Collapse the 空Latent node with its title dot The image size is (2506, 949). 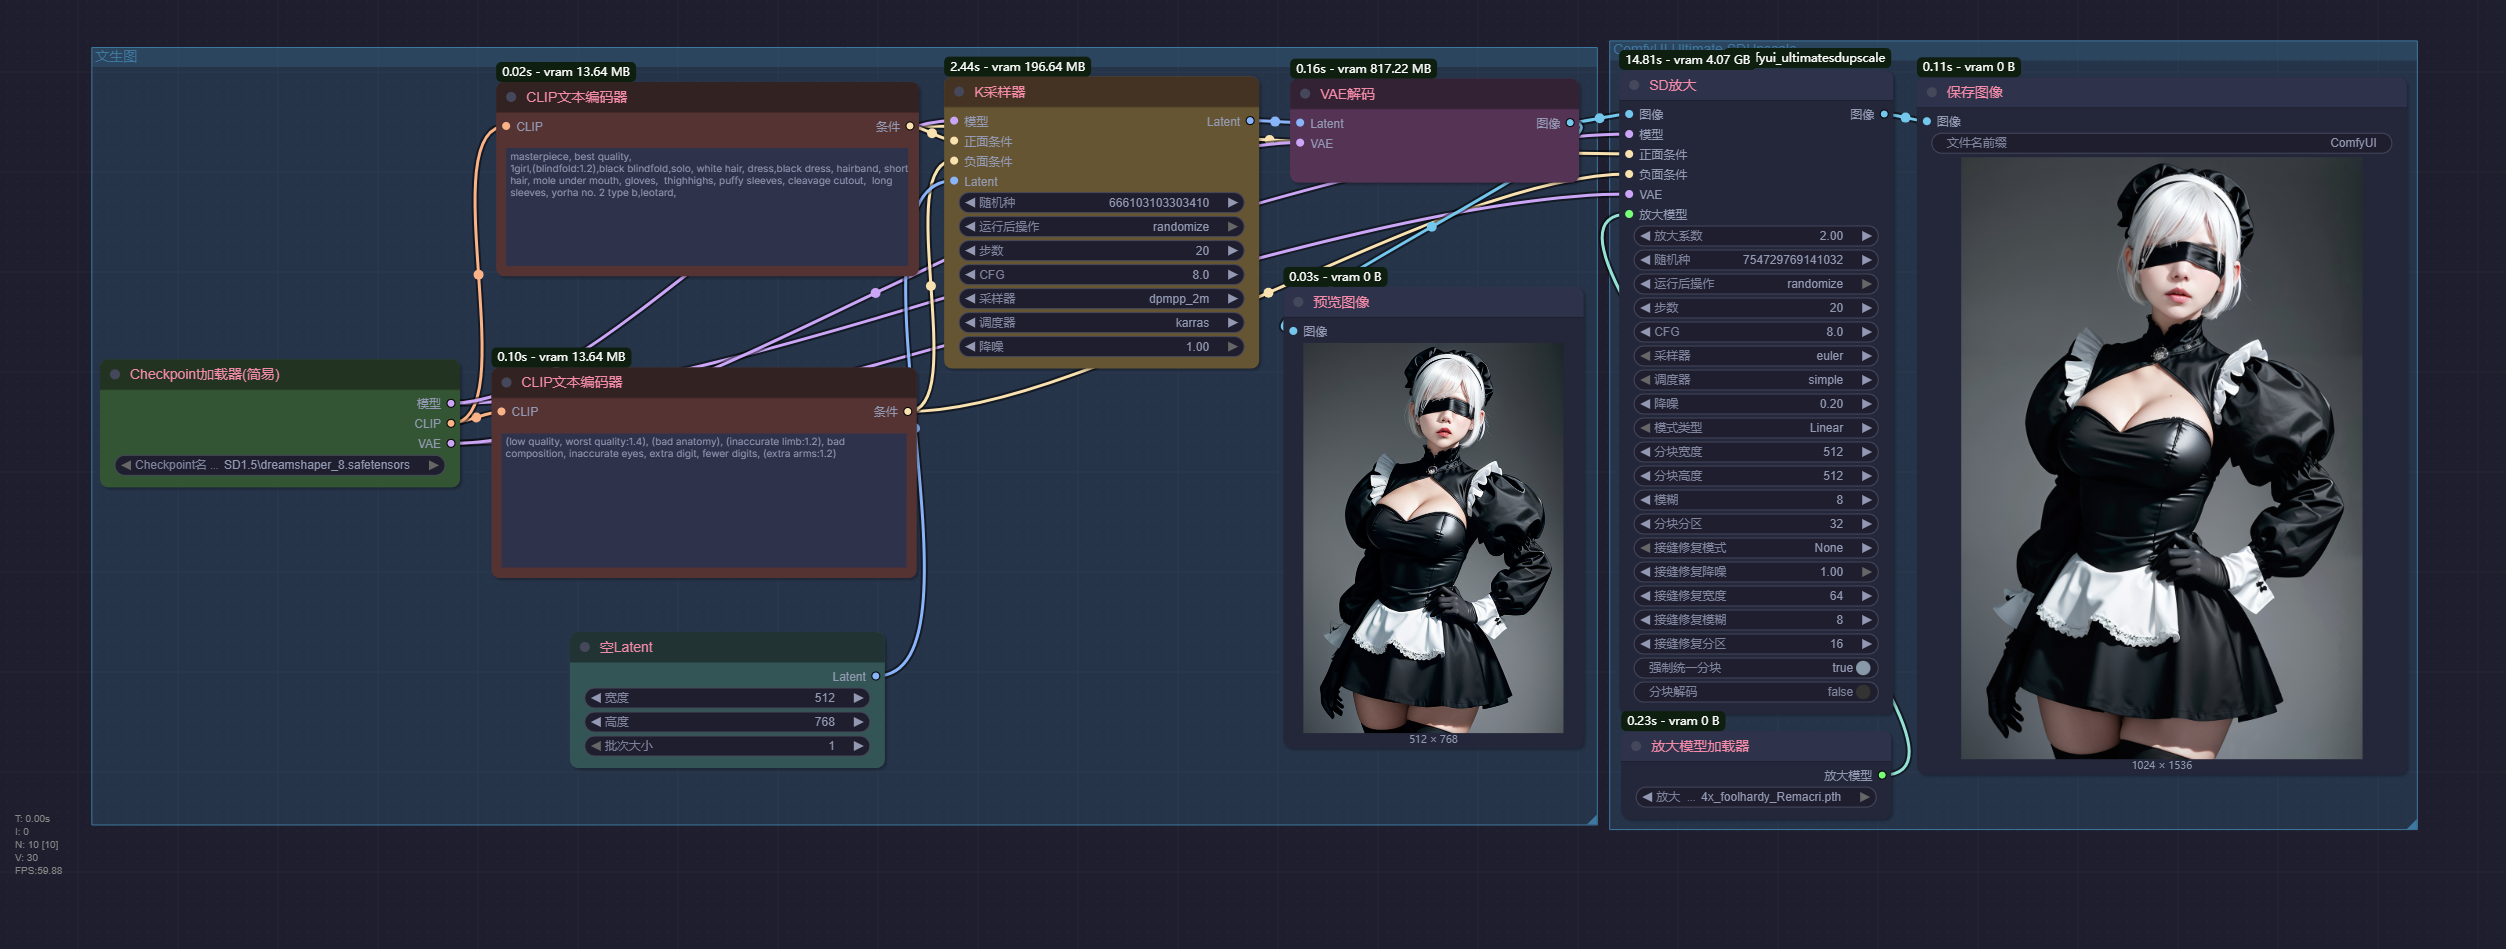click(x=585, y=647)
